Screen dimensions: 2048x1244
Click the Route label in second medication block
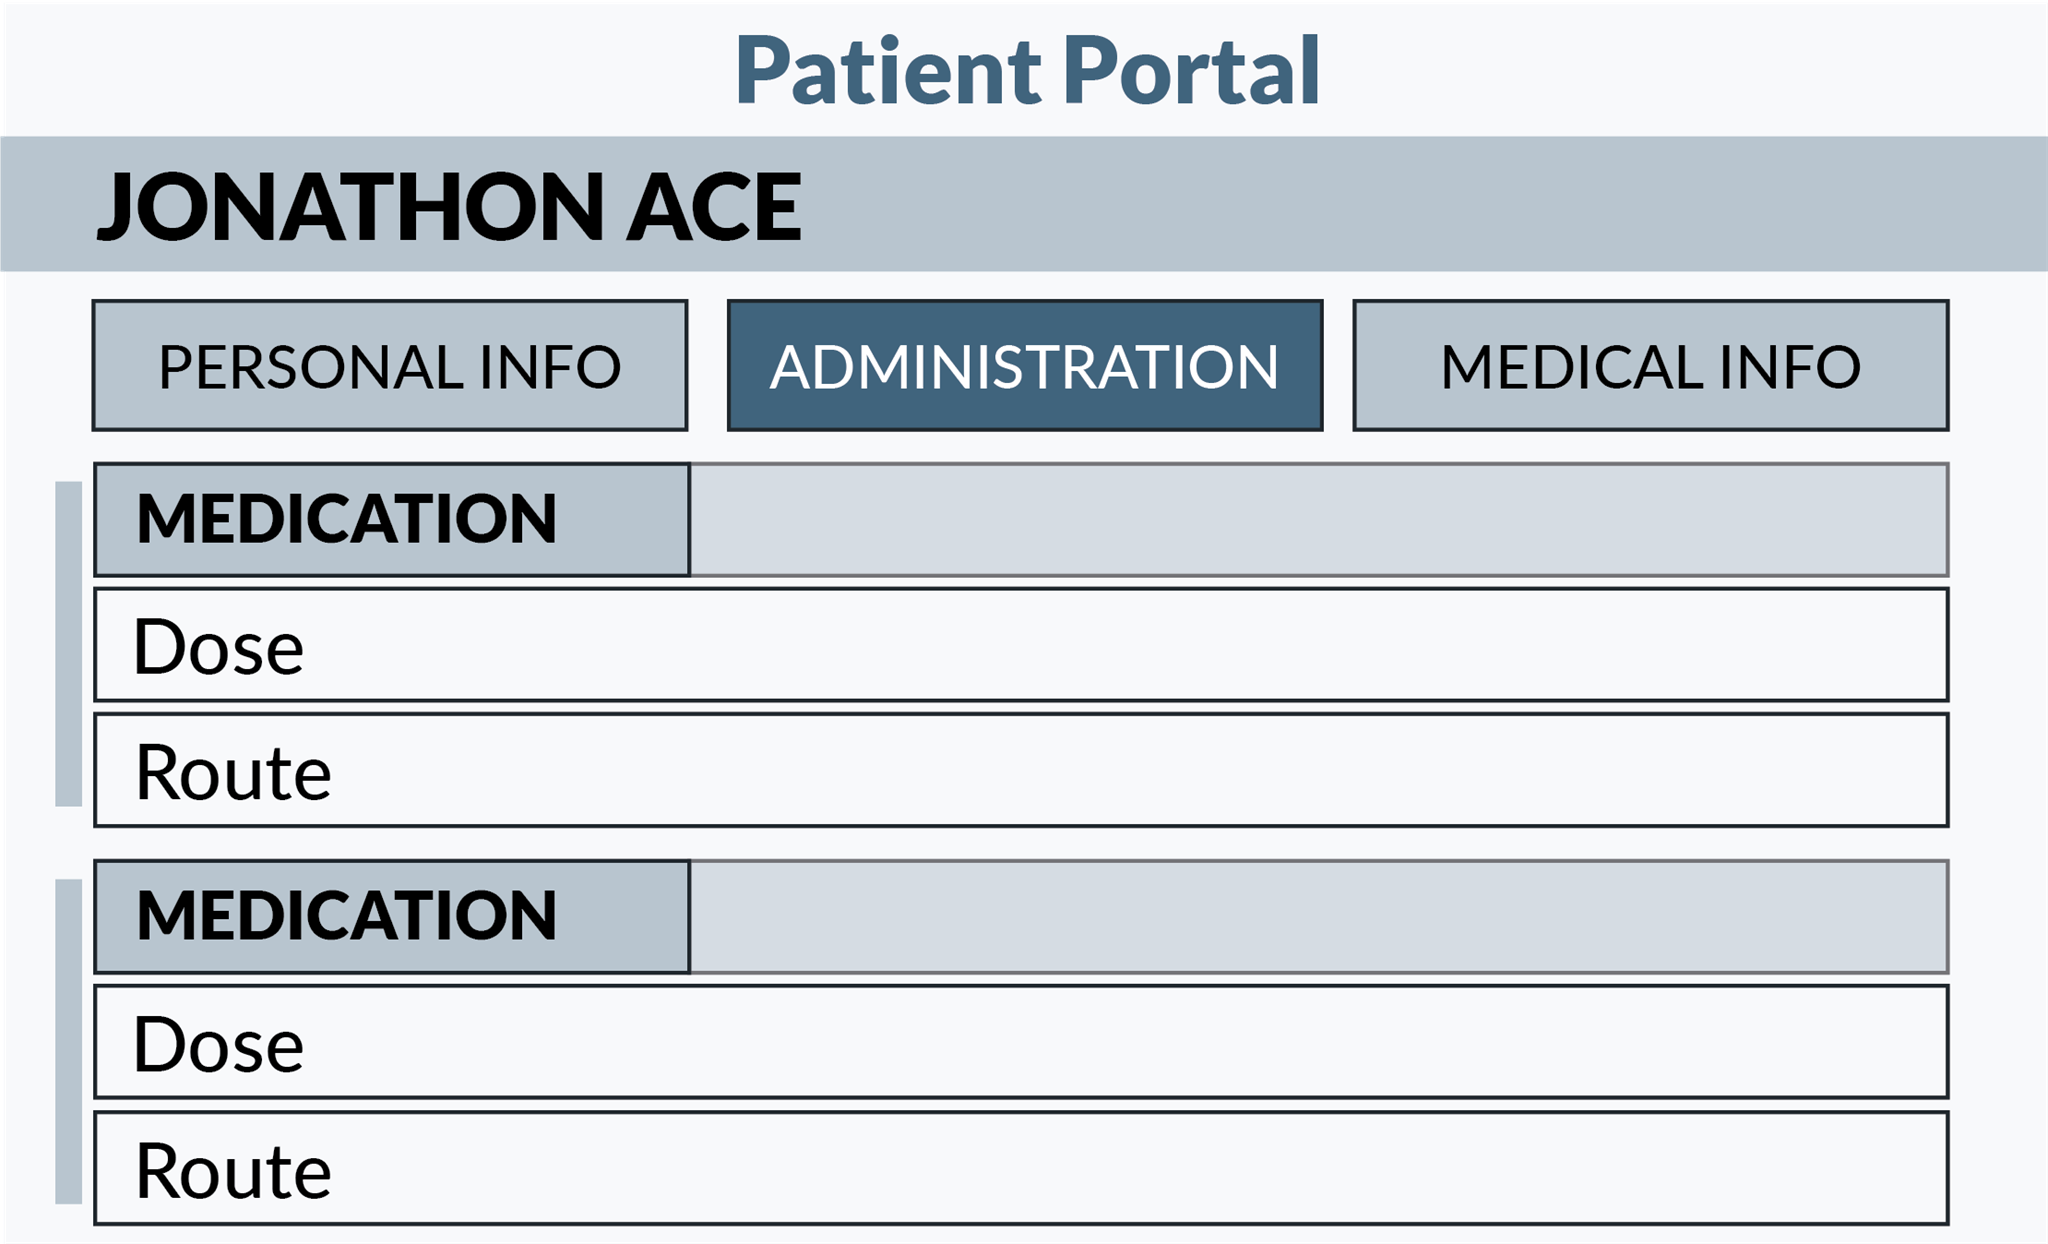[x=233, y=1170]
